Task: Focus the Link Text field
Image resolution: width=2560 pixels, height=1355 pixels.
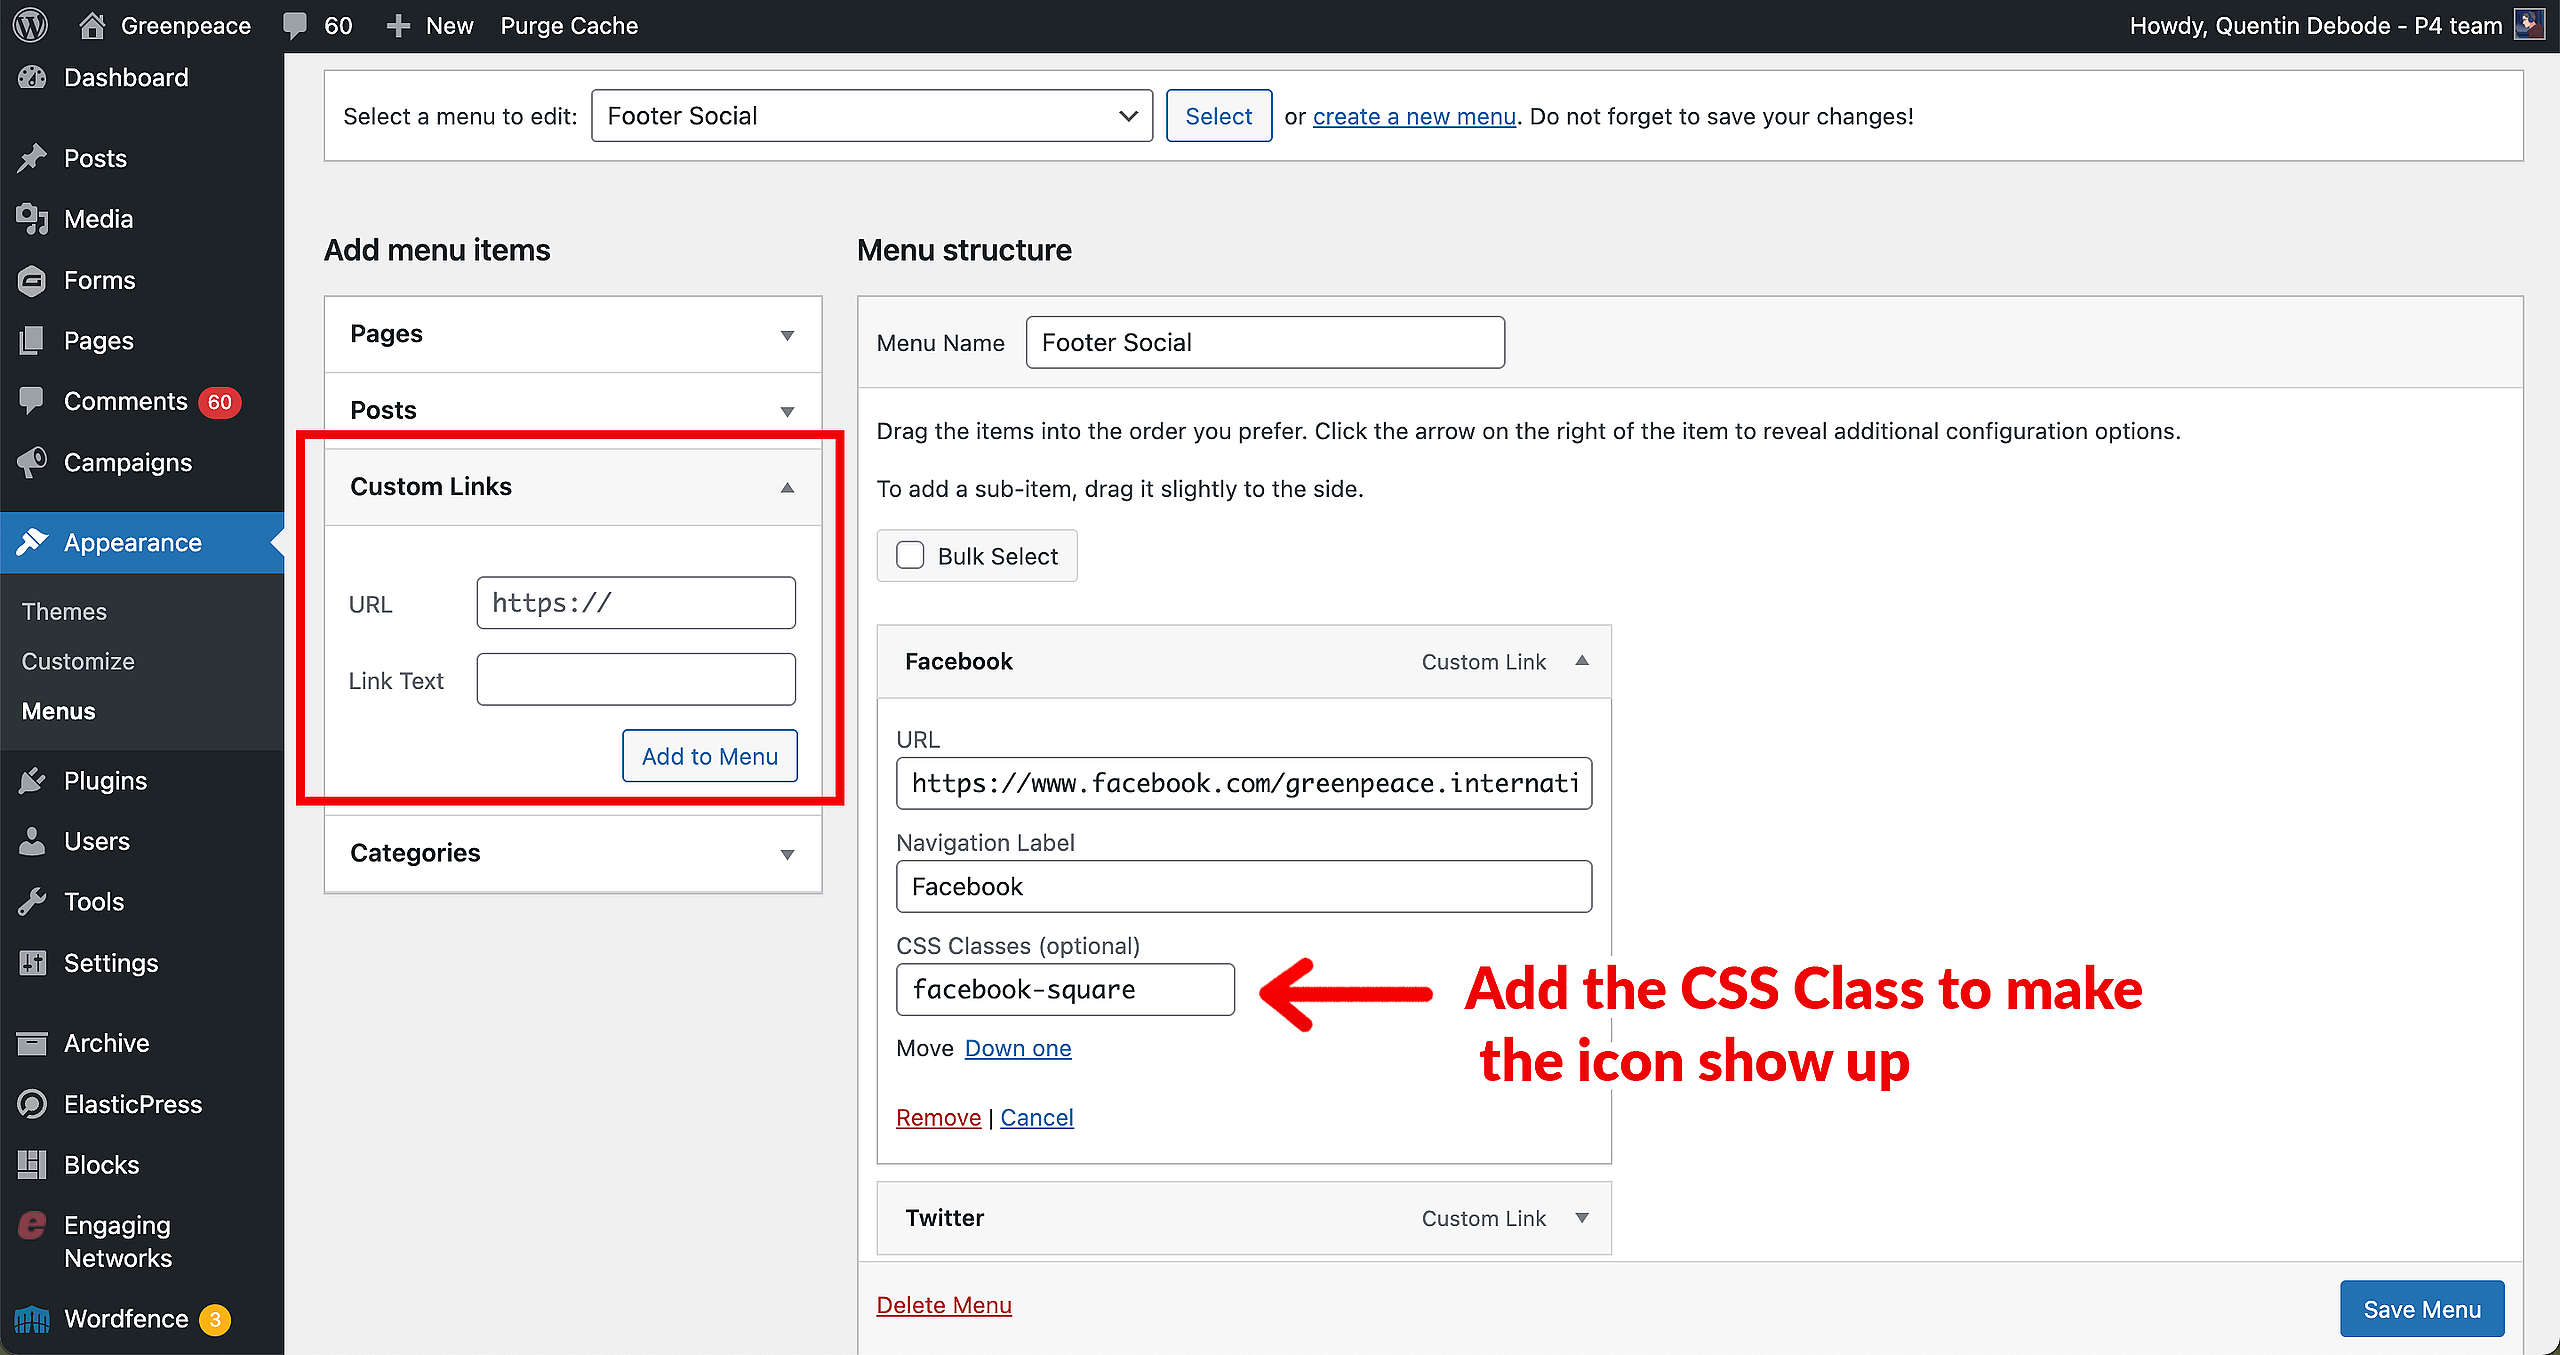Action: tap(636, 679)
